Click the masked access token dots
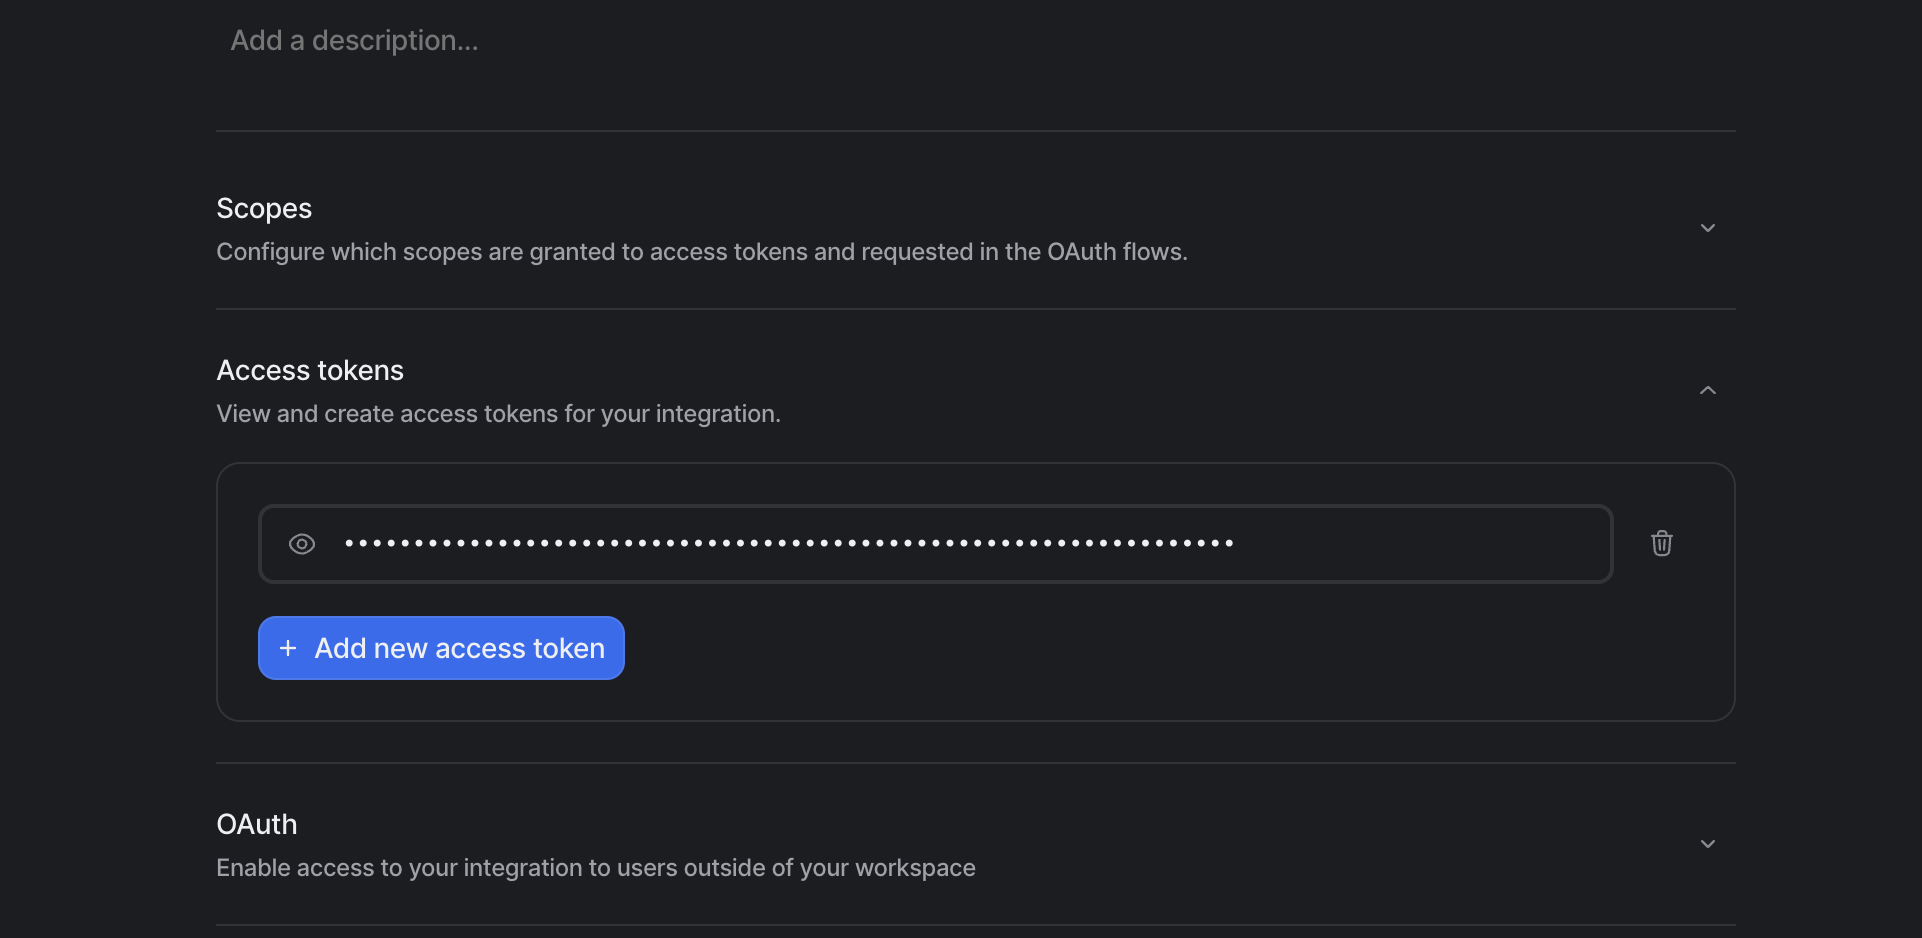 788,543
